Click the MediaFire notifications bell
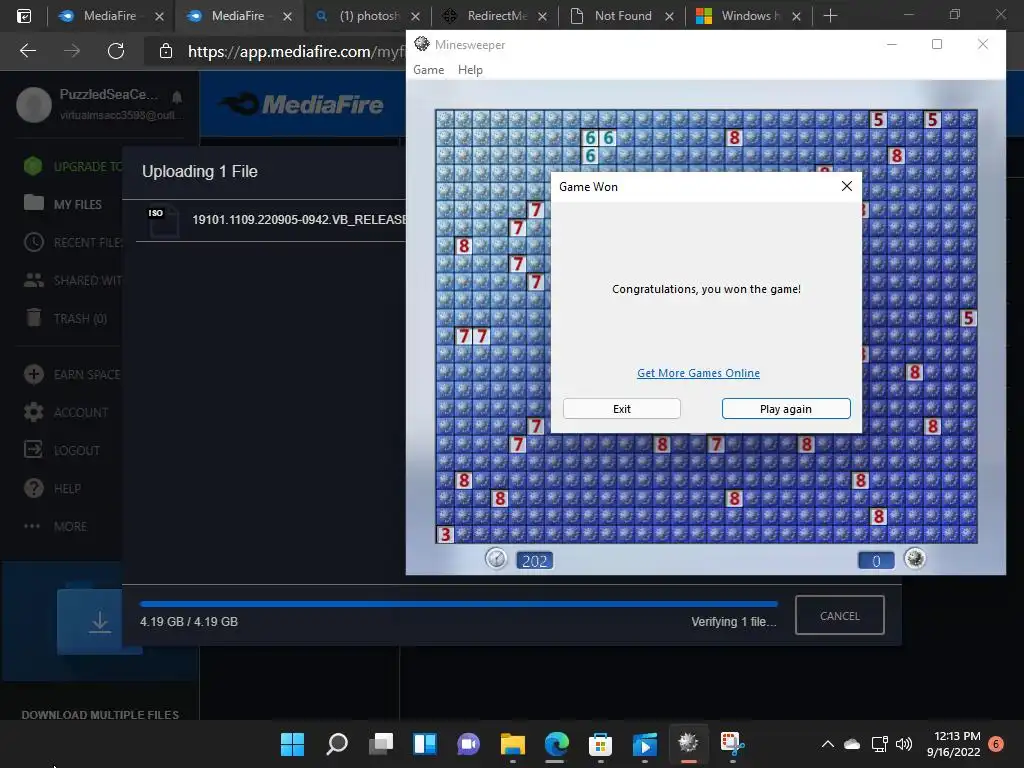Image resolution: width=1024 pixels, height=768 pixels. coord(176,97)
